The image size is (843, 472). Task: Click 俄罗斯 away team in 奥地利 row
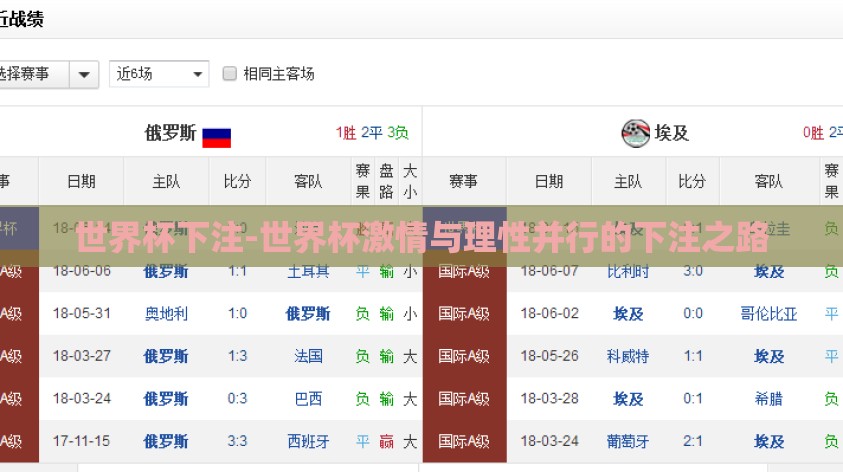[308, 313]
